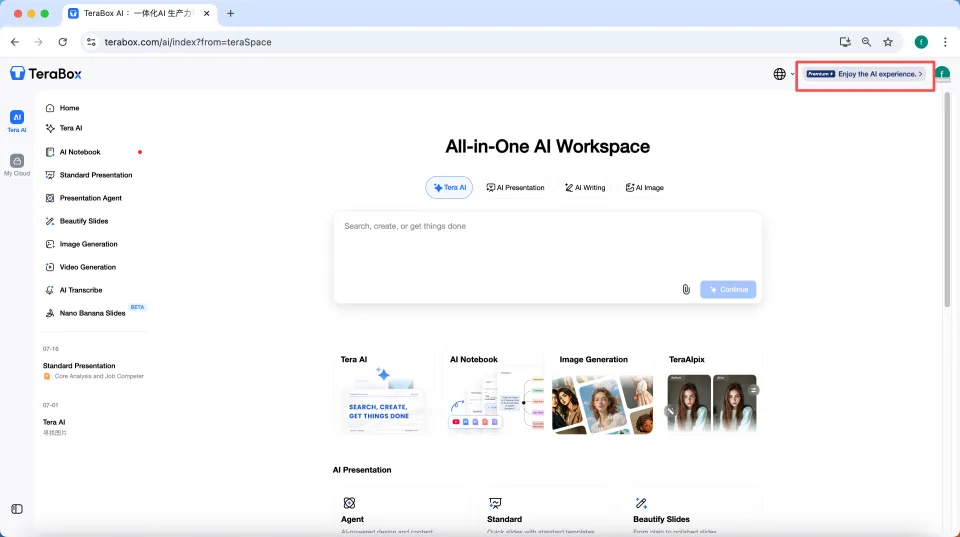View site information icon in the address bar
The height and width of the screenshot is (537, 960).
coord(91,42)
